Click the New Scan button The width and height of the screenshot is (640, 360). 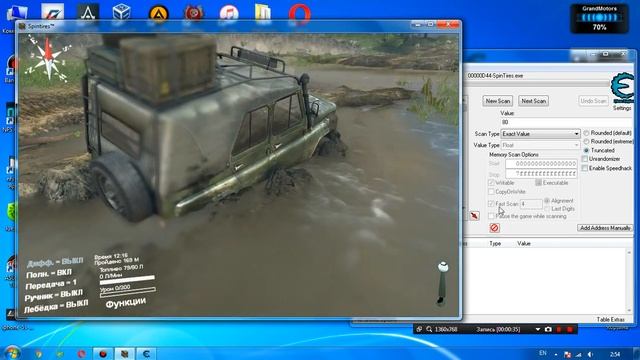(x=498, y=101)
